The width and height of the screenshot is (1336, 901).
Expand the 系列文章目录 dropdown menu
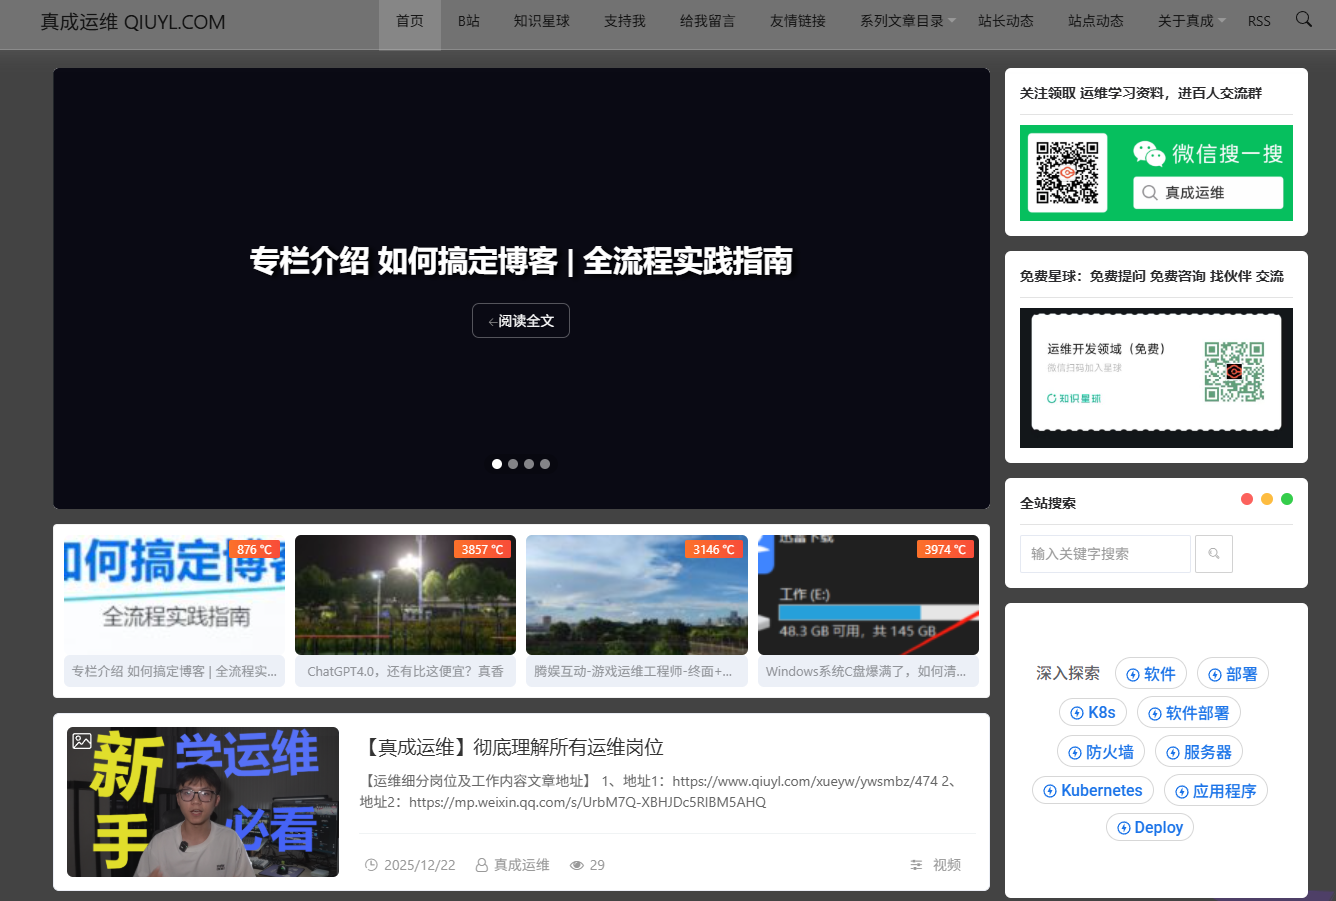(x=903, y=19)
